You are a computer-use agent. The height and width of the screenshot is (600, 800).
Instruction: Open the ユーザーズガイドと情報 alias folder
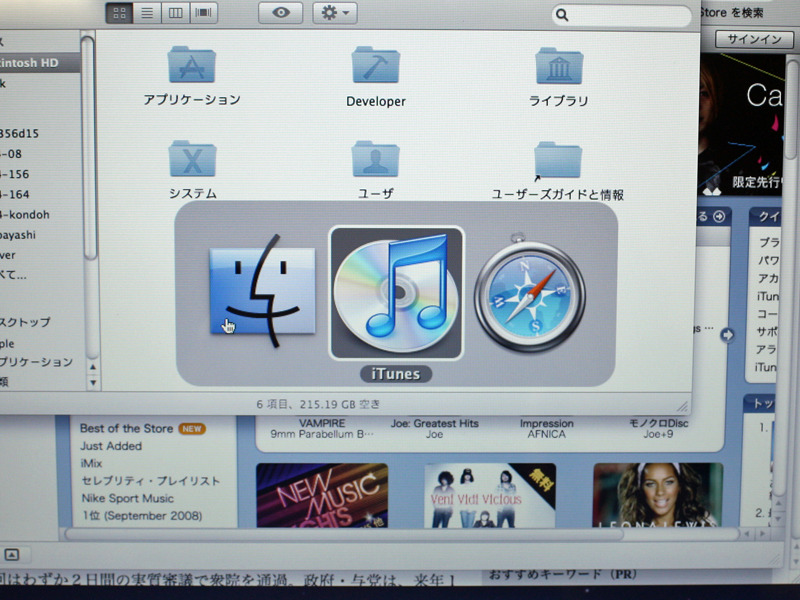pyautogui.click(x=558, y=171)
